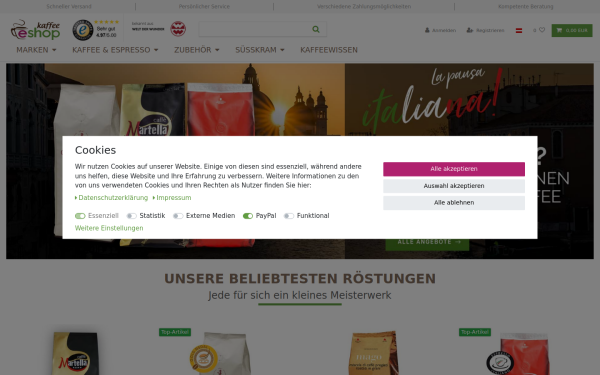Enable the Statistik cookie switch
This screenshot has height=375, width=600.
(x=131, y=216)
